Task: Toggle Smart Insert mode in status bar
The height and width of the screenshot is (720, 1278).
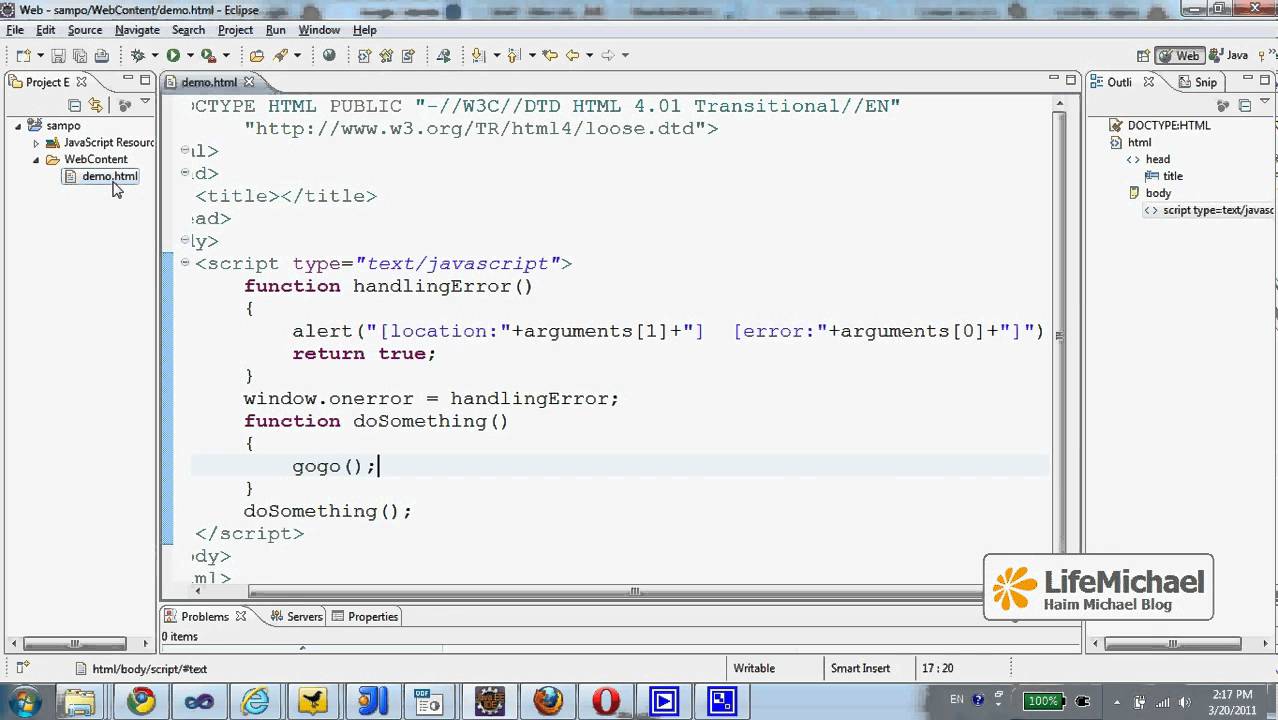Action: (860, 668)
